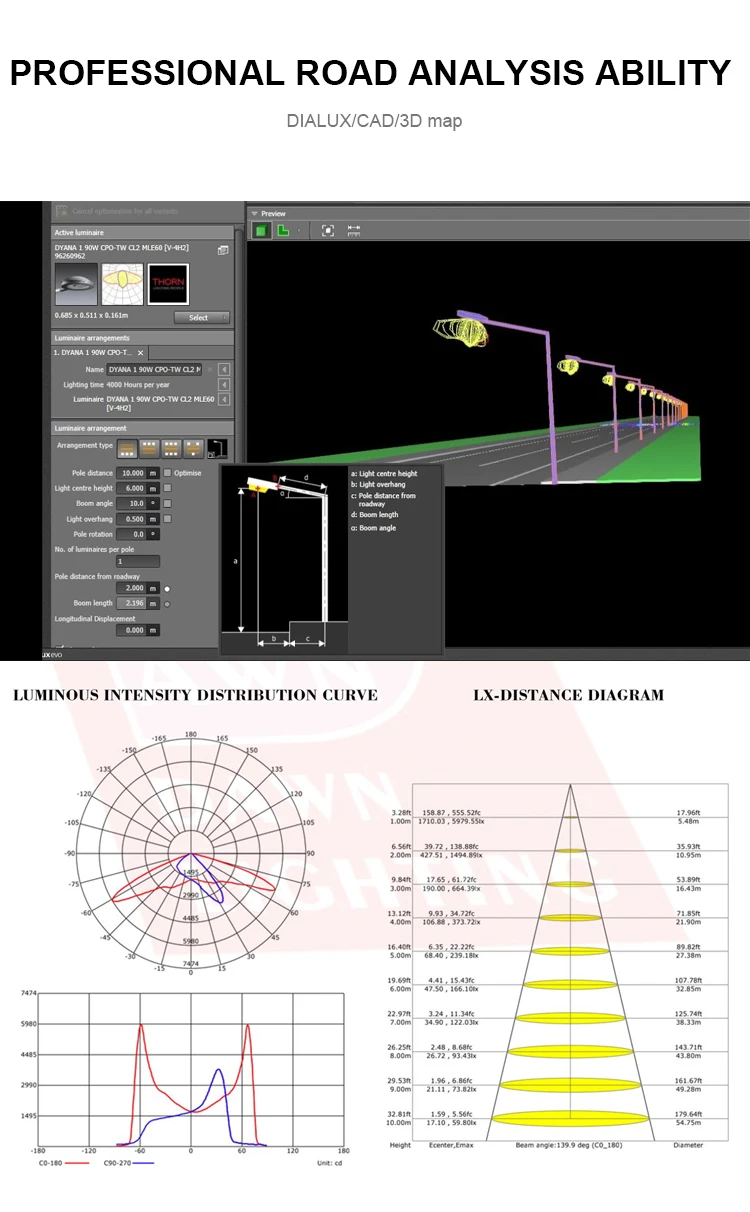
Task: Close the DYANA 1 90W arrangement tab
Action: tap(141, 353)
